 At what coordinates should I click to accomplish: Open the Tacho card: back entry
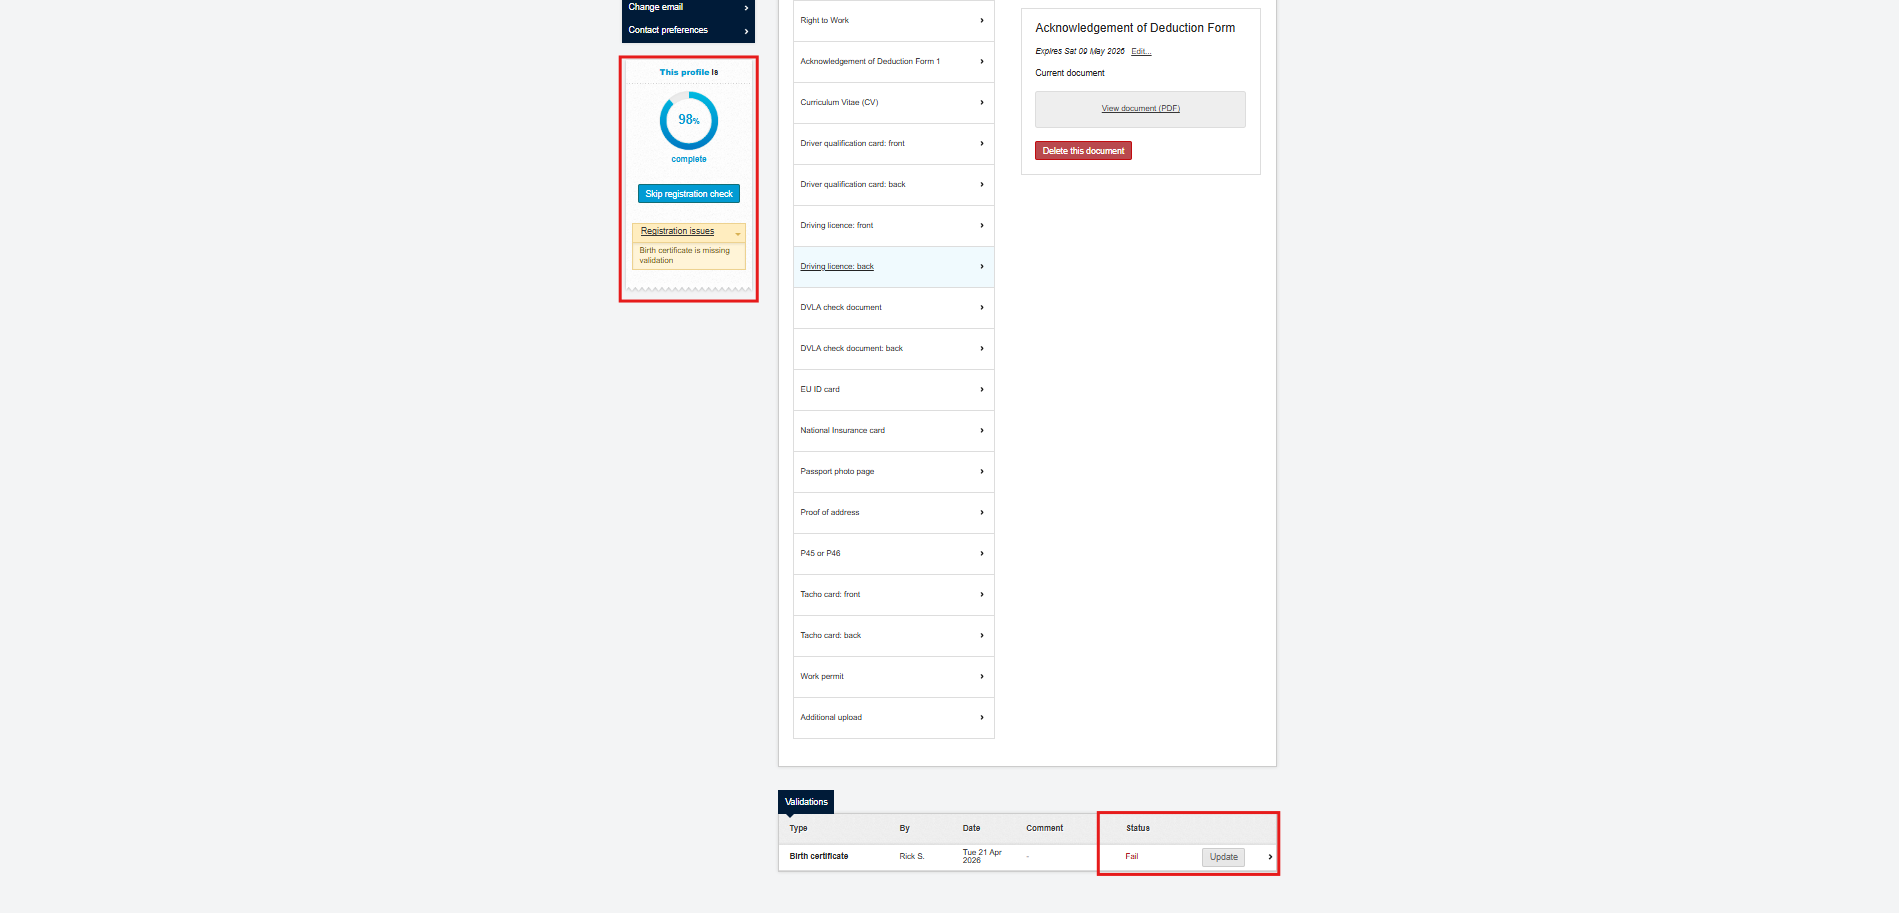(892, 635)
